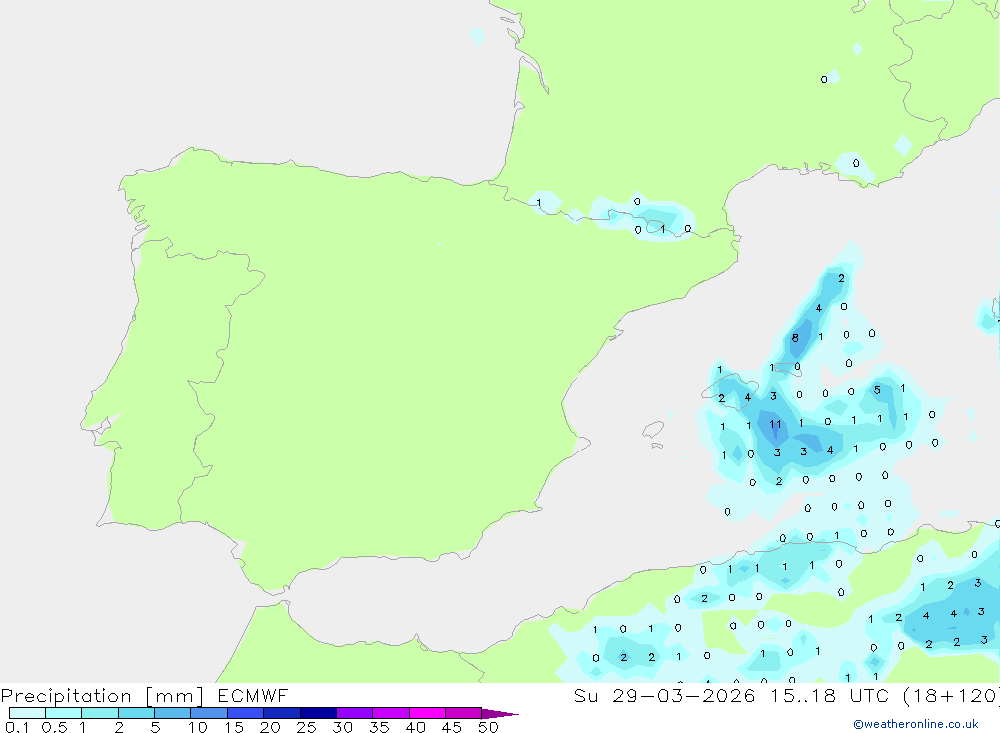Click the '35' legend label

pos(379,727)
